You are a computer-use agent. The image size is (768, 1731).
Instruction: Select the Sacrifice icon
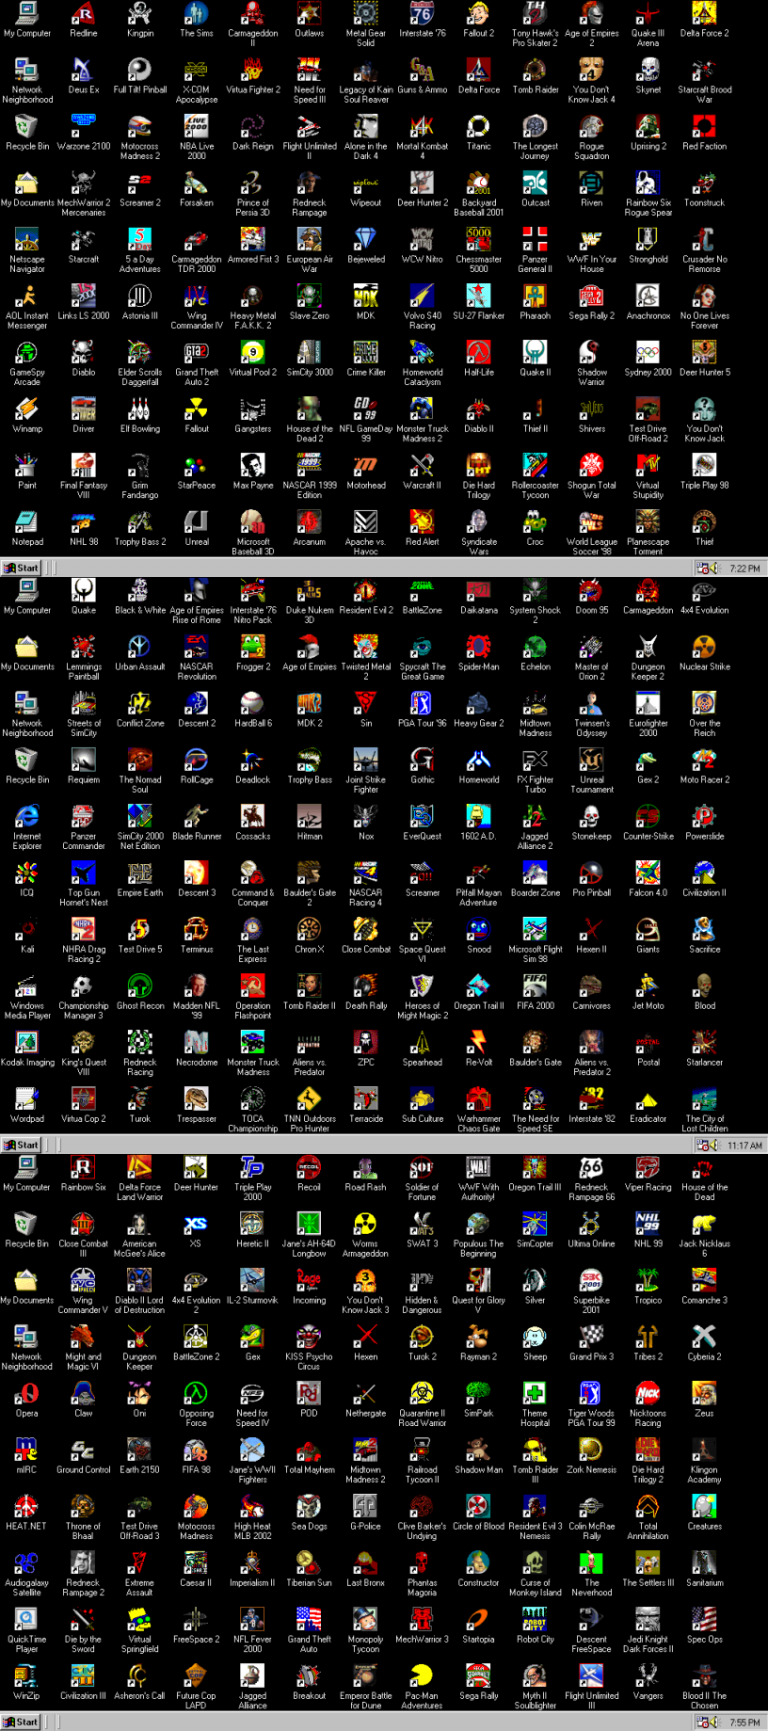point(705,929)
